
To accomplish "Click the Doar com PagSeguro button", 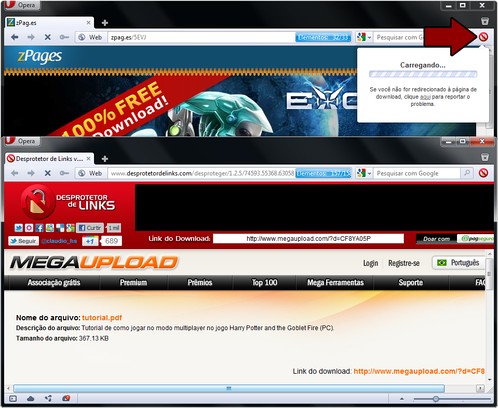I will click(x=455, y=239).
